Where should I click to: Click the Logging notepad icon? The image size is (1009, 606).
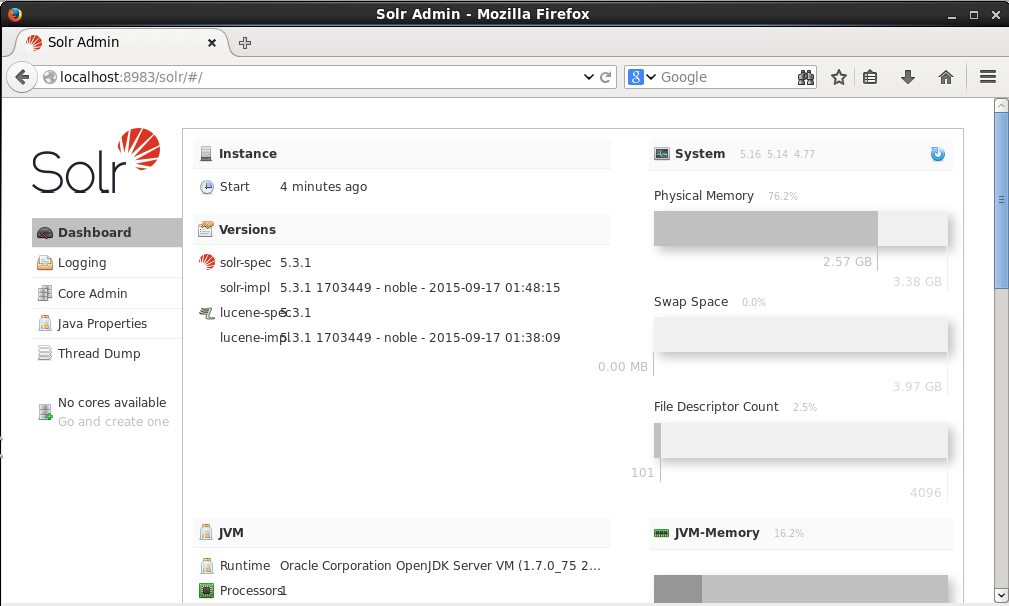click(44, 262)
